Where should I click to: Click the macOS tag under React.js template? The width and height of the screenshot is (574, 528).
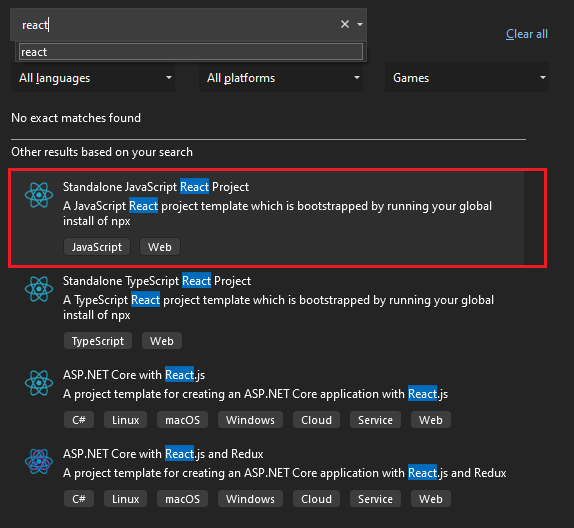click(182, 420)
